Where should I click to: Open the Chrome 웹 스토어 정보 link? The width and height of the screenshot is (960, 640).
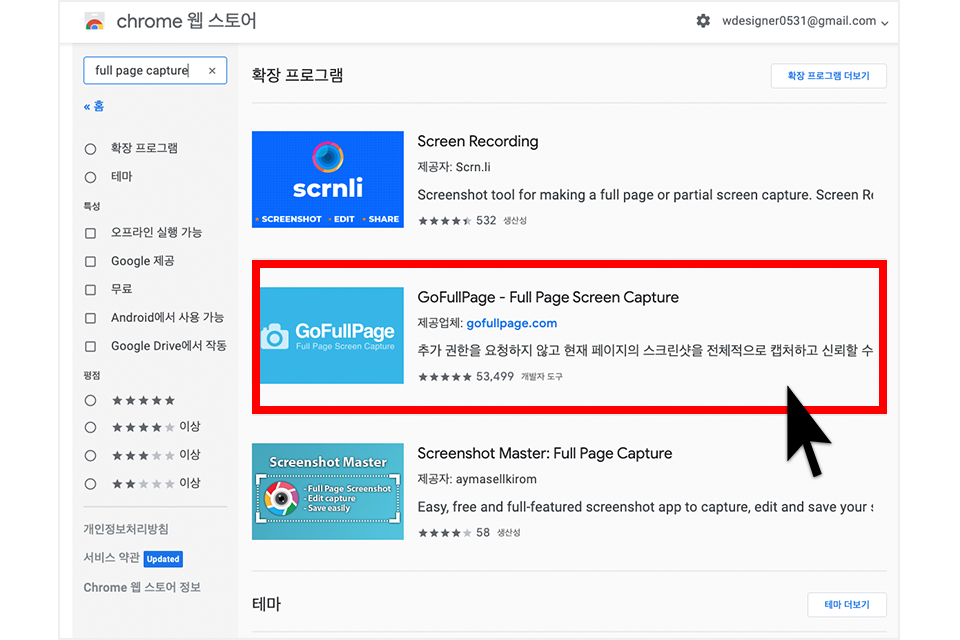pos(142,587)
